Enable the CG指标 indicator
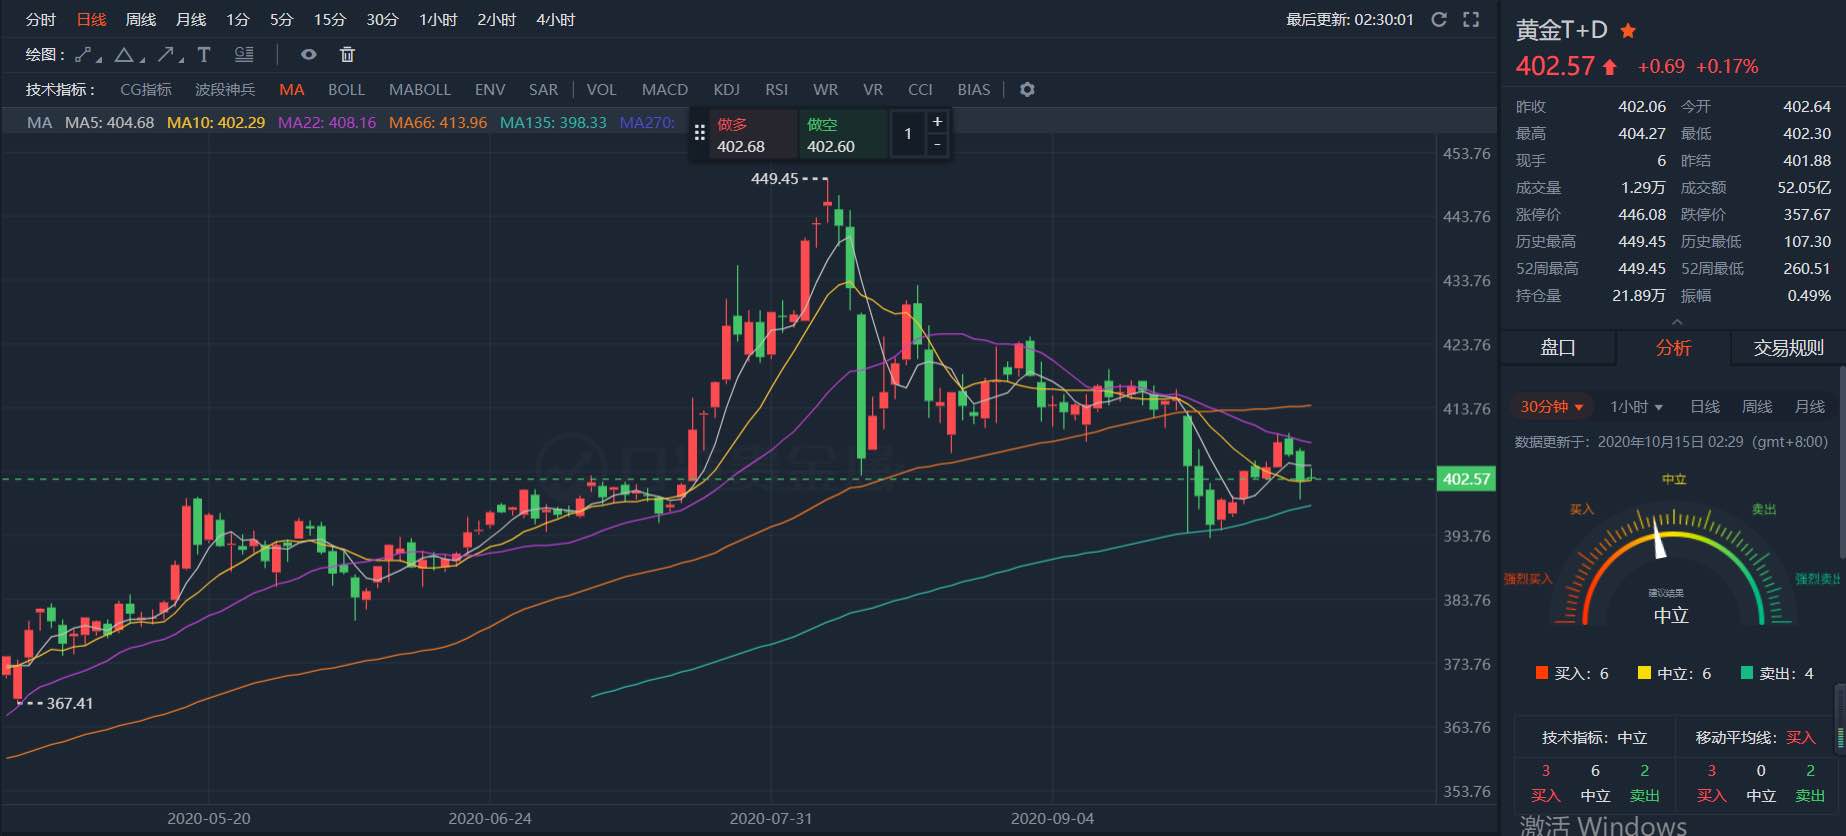Screen dimensions: 1846x836 coord(146,90)
